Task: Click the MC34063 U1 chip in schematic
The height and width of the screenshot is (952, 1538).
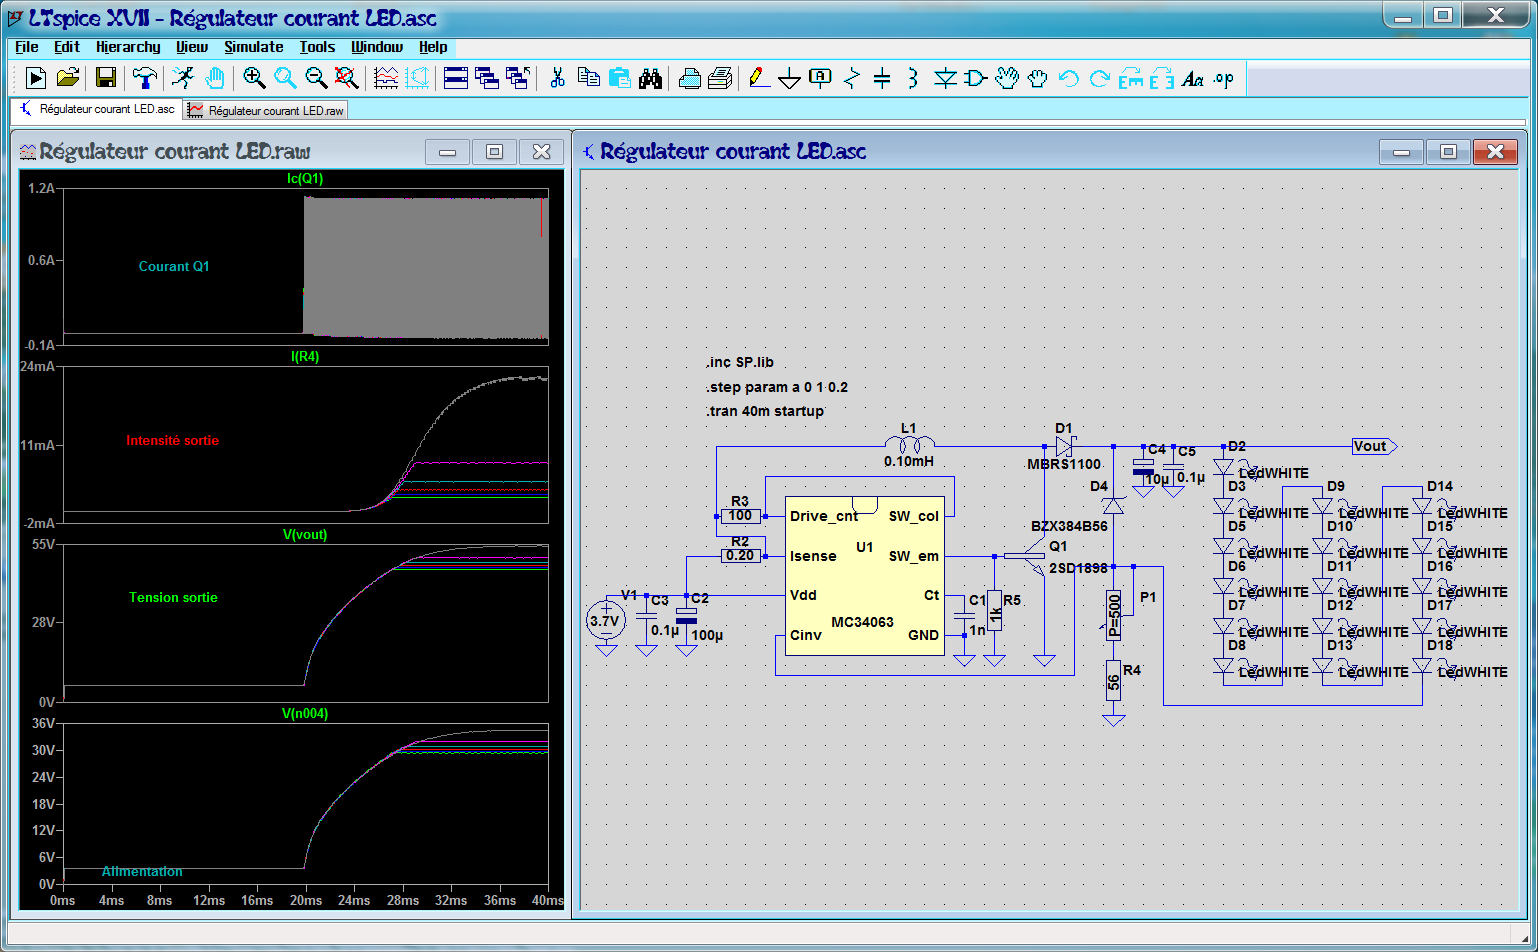Action: [x=864, y=576]
